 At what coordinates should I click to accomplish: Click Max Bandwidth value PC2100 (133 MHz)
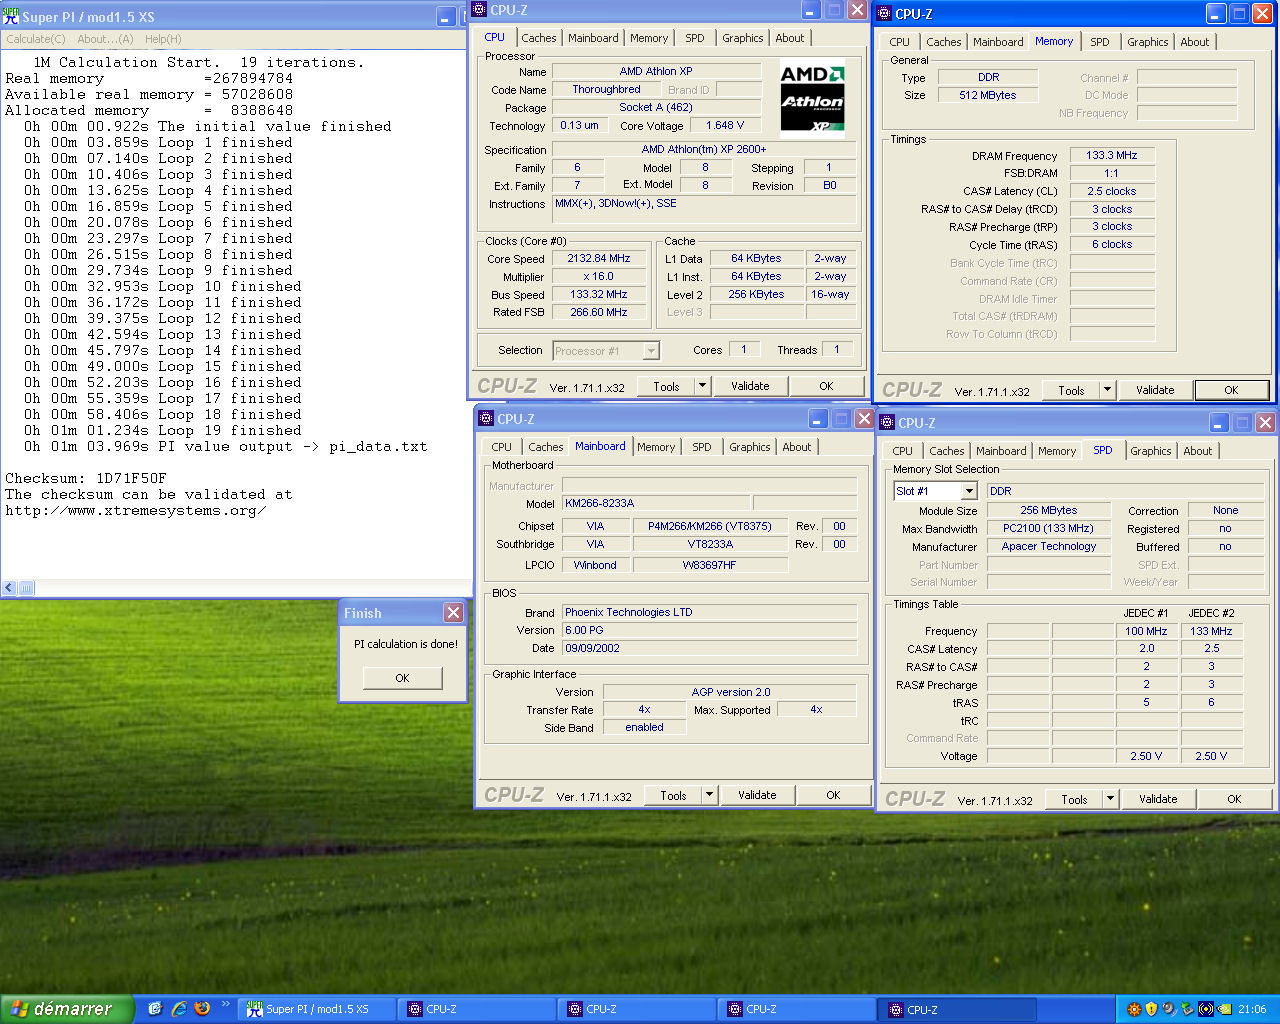1049,528
